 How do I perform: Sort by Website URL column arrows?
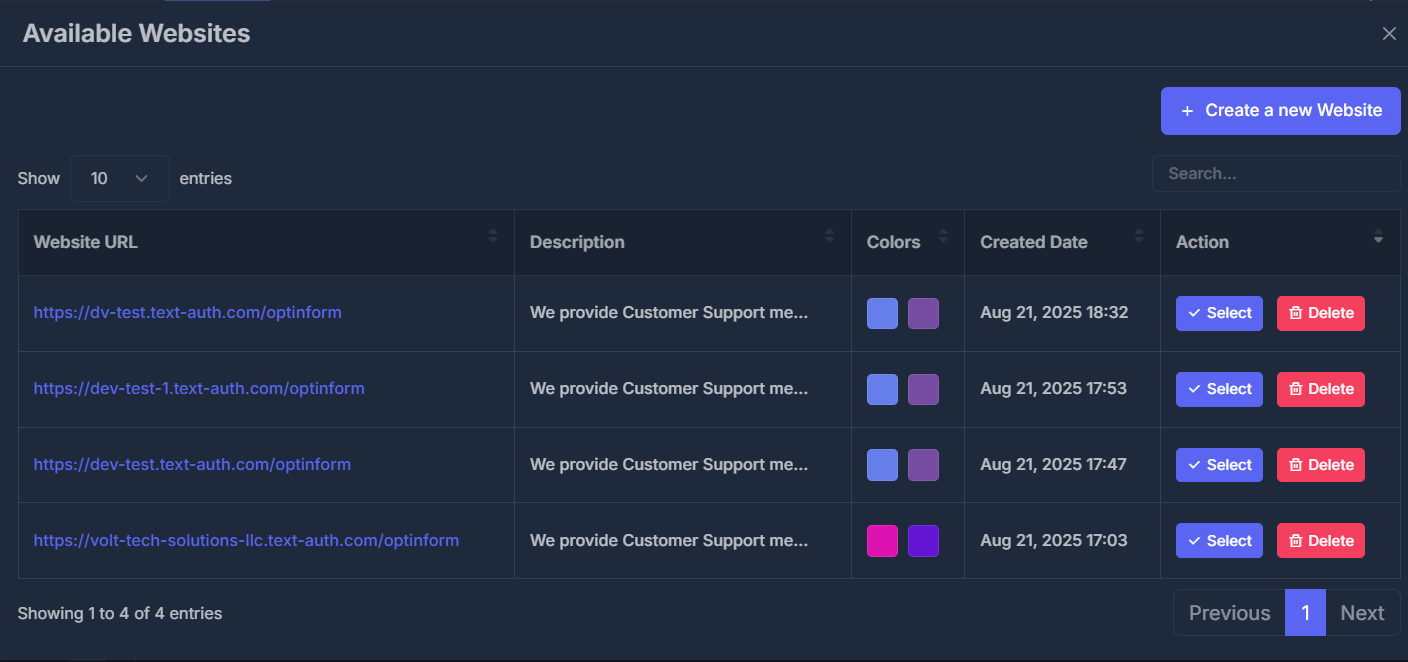point(492,236)
